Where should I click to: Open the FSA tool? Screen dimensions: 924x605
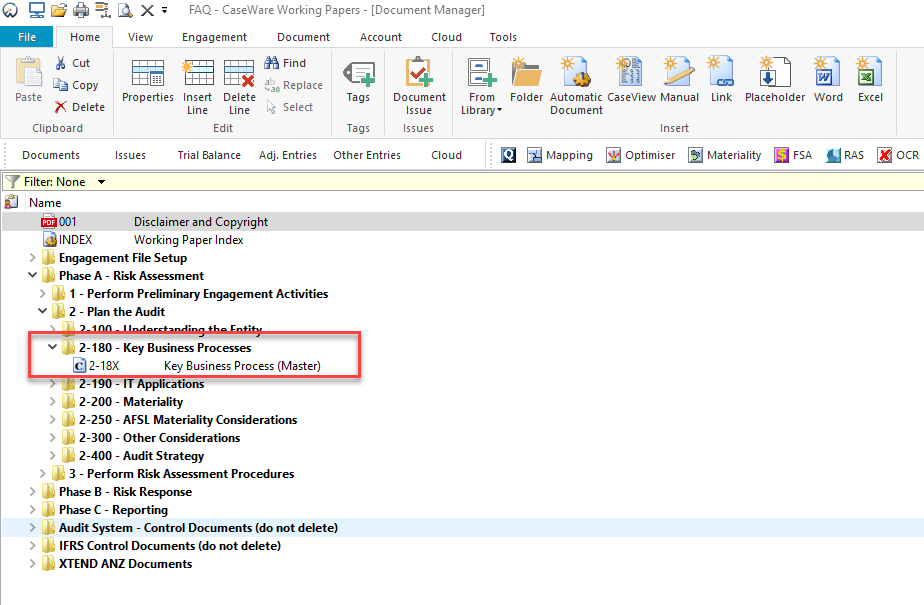click(793, 155)
